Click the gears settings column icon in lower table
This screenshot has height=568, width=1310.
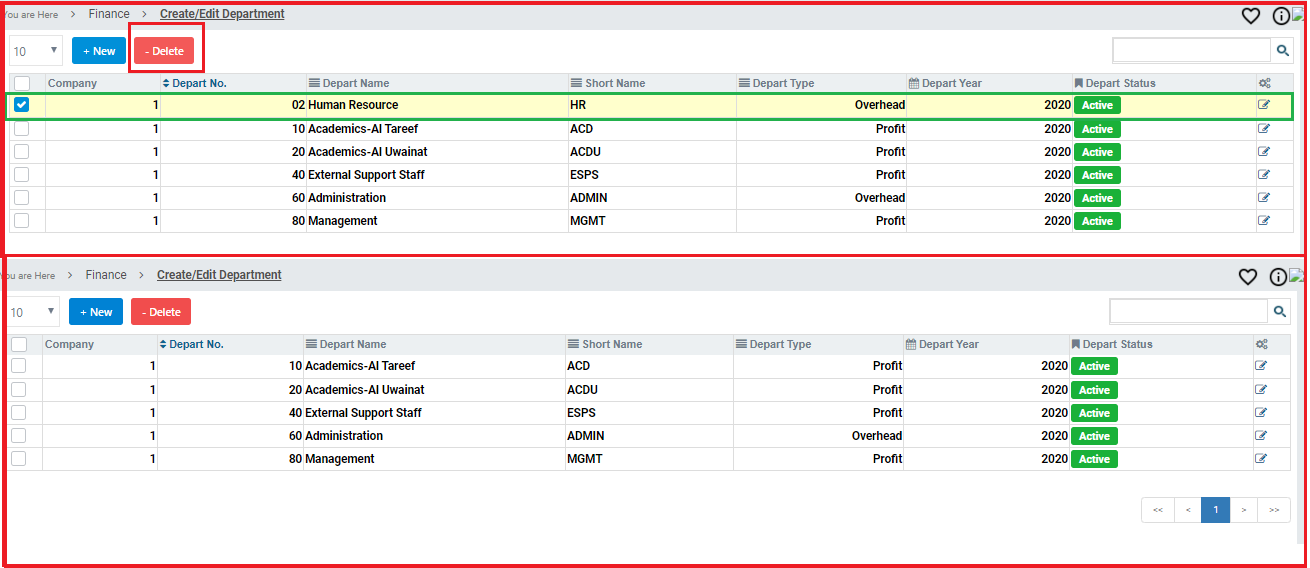coord(1261,344)
